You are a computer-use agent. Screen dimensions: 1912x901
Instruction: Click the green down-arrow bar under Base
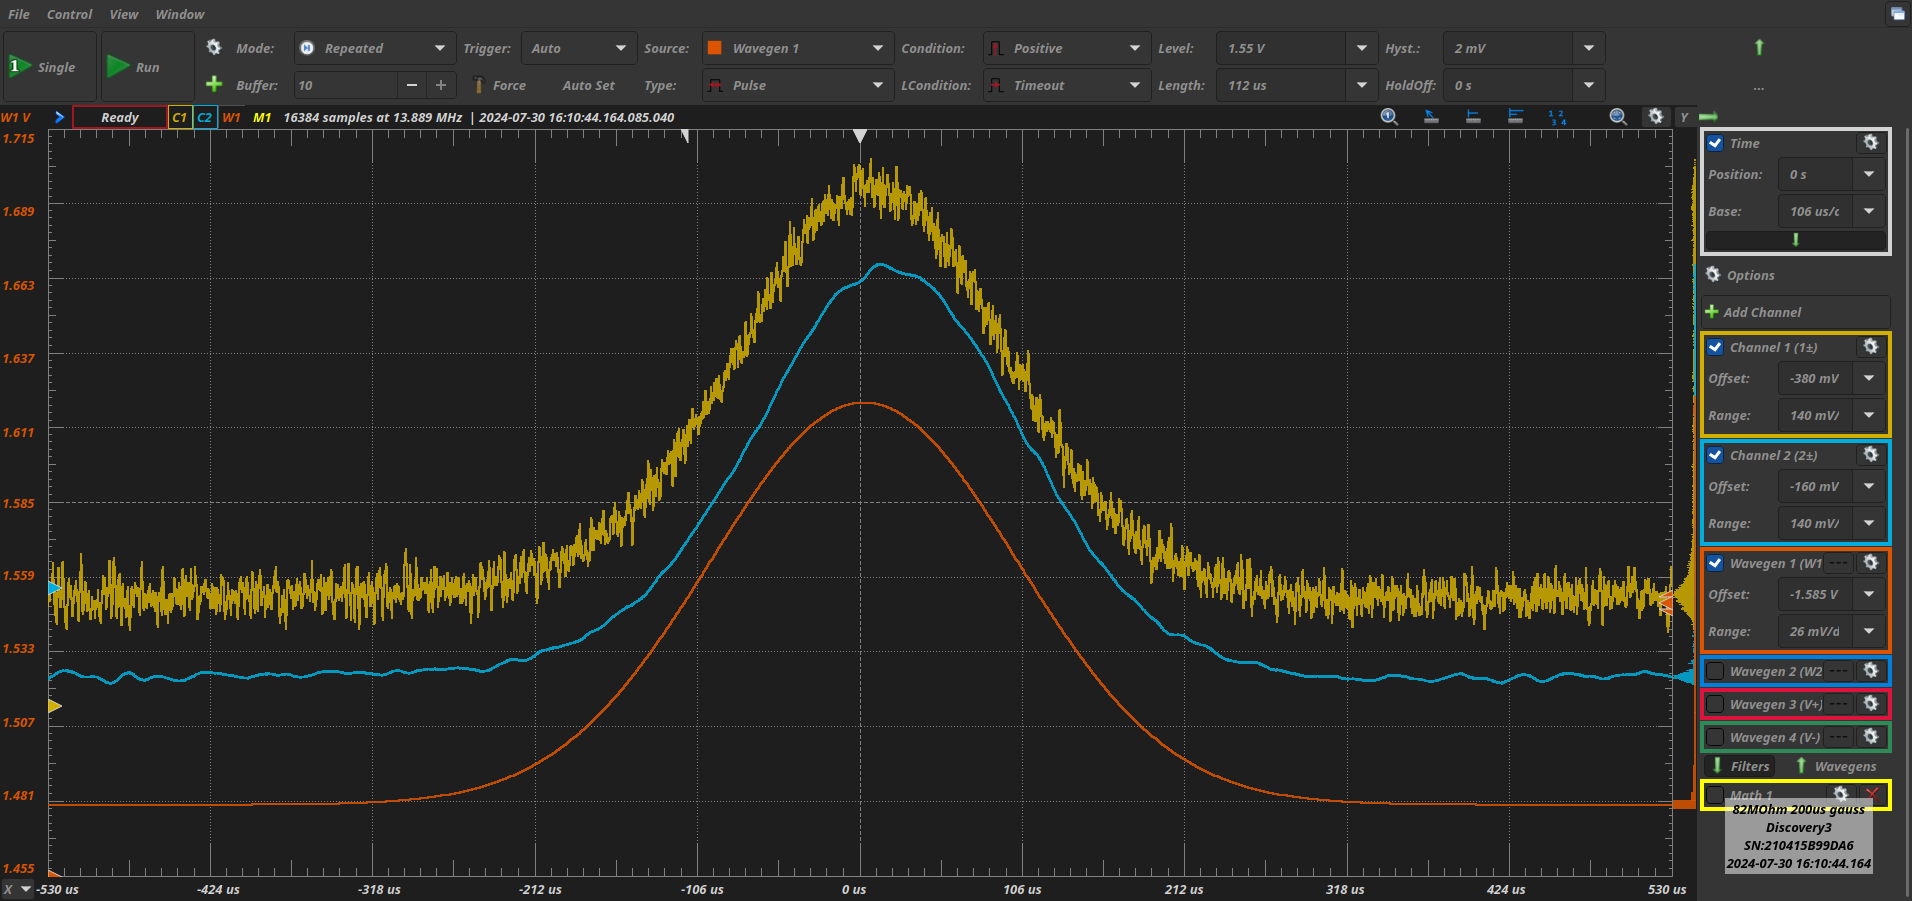pyautogui.click(x=1796, y=240)
